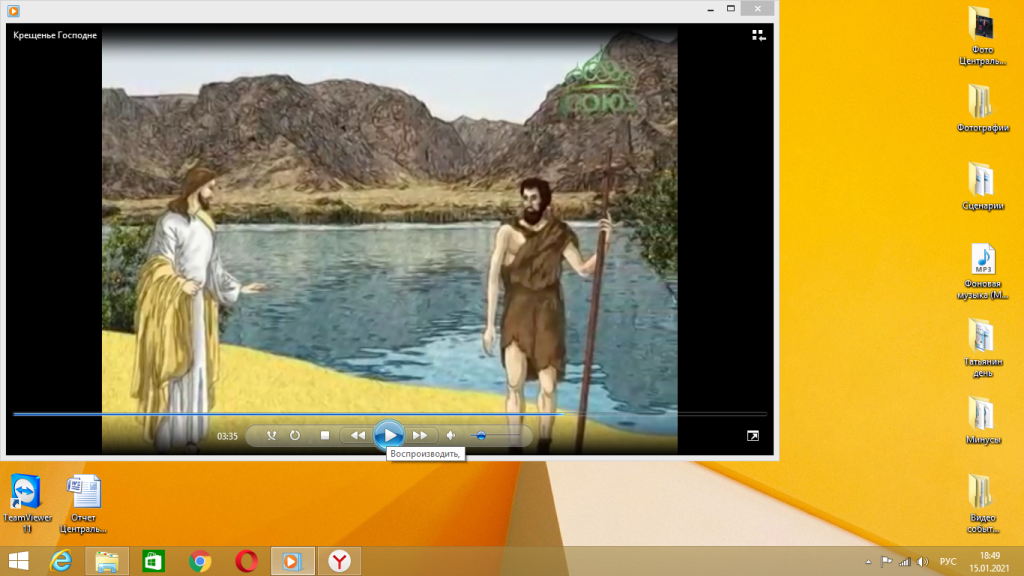Toggle shuffle mode in the player
The height and width of the screenshot is (576, 1024).
point(271,436)
